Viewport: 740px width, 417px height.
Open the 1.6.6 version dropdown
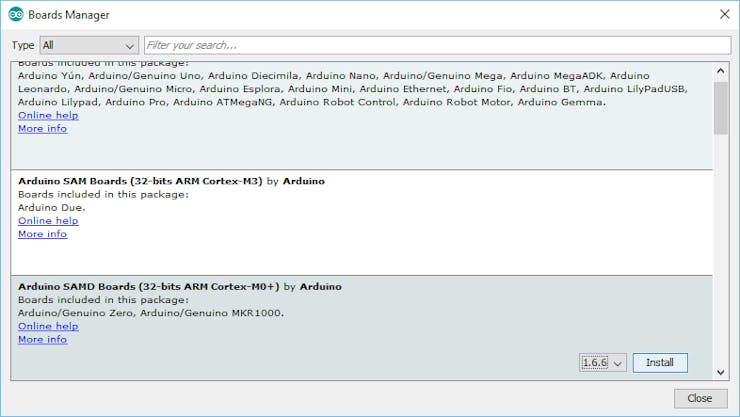603,363
